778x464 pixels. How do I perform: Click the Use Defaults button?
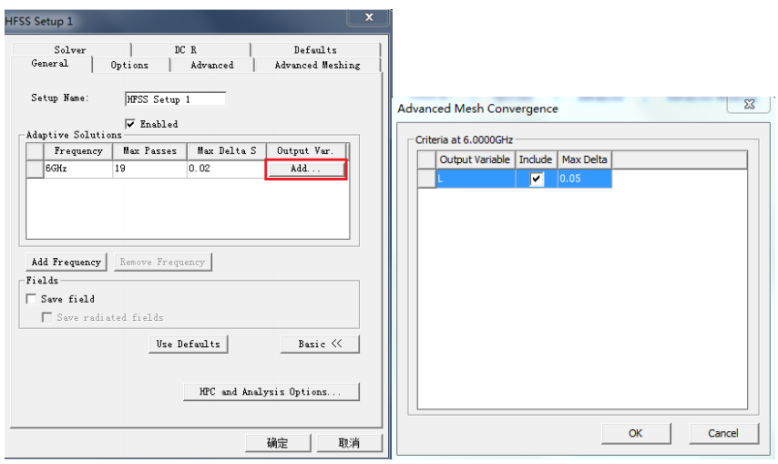pos(188,344)
